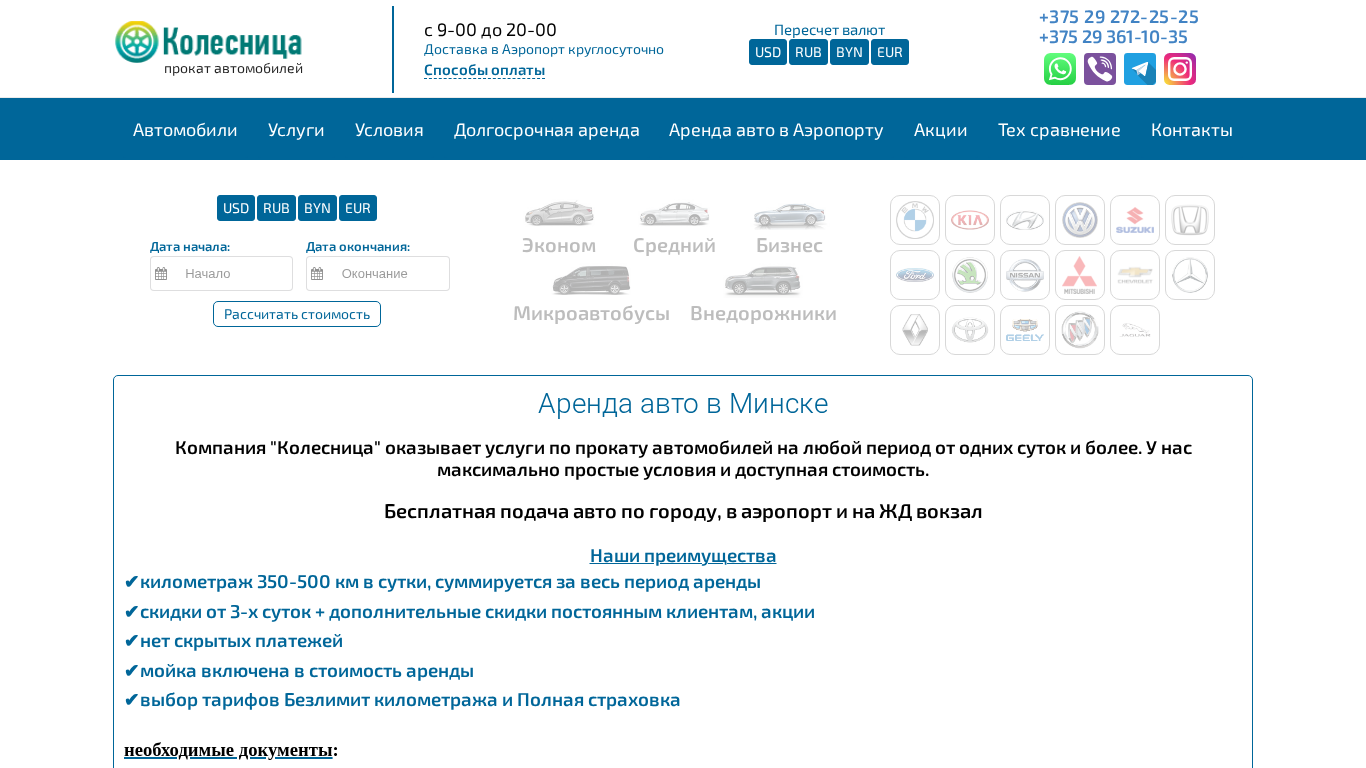1366x768 pixels.
Task: Visit the Instagram page icon
Action: click(1180, 69)
